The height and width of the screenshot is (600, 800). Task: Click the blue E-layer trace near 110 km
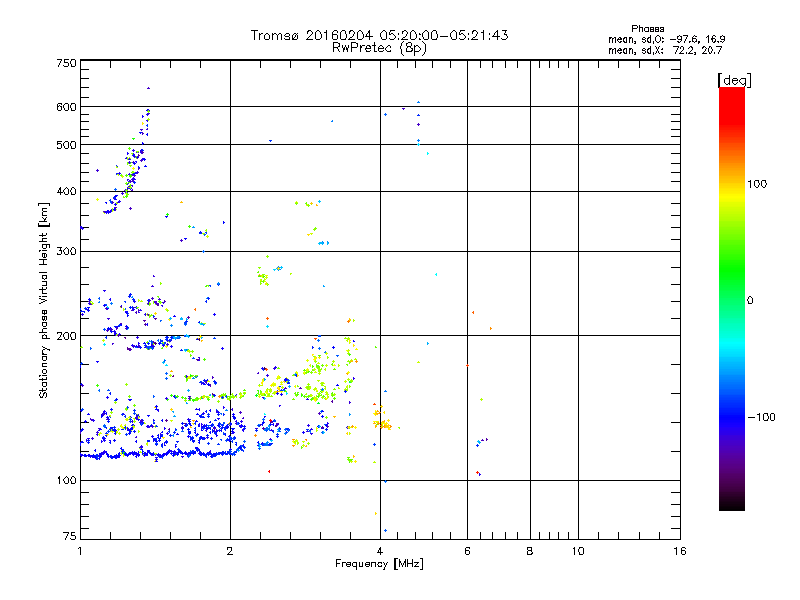click(x=162, y=453)
